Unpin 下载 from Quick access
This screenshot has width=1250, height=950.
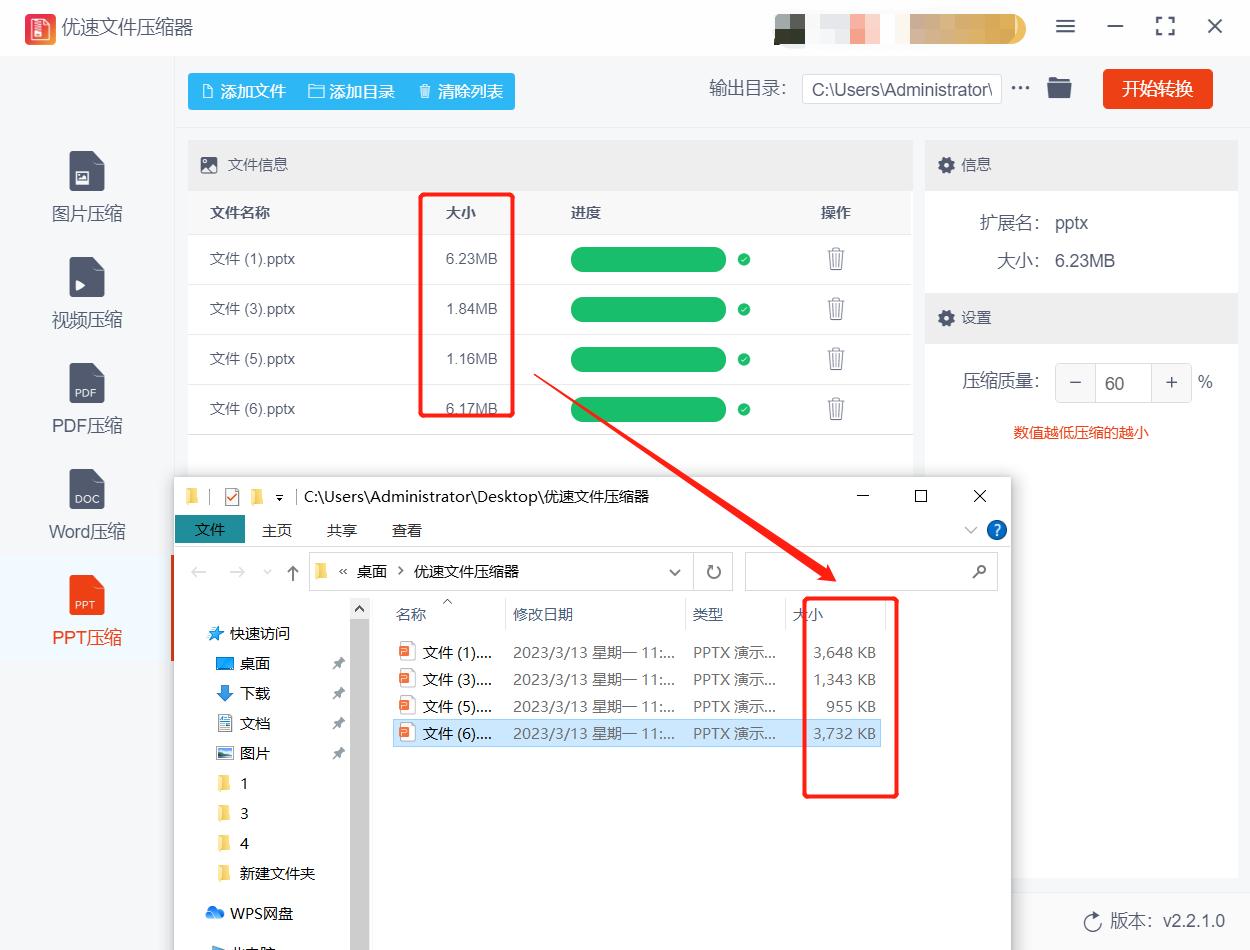click(x=338, y=693)
